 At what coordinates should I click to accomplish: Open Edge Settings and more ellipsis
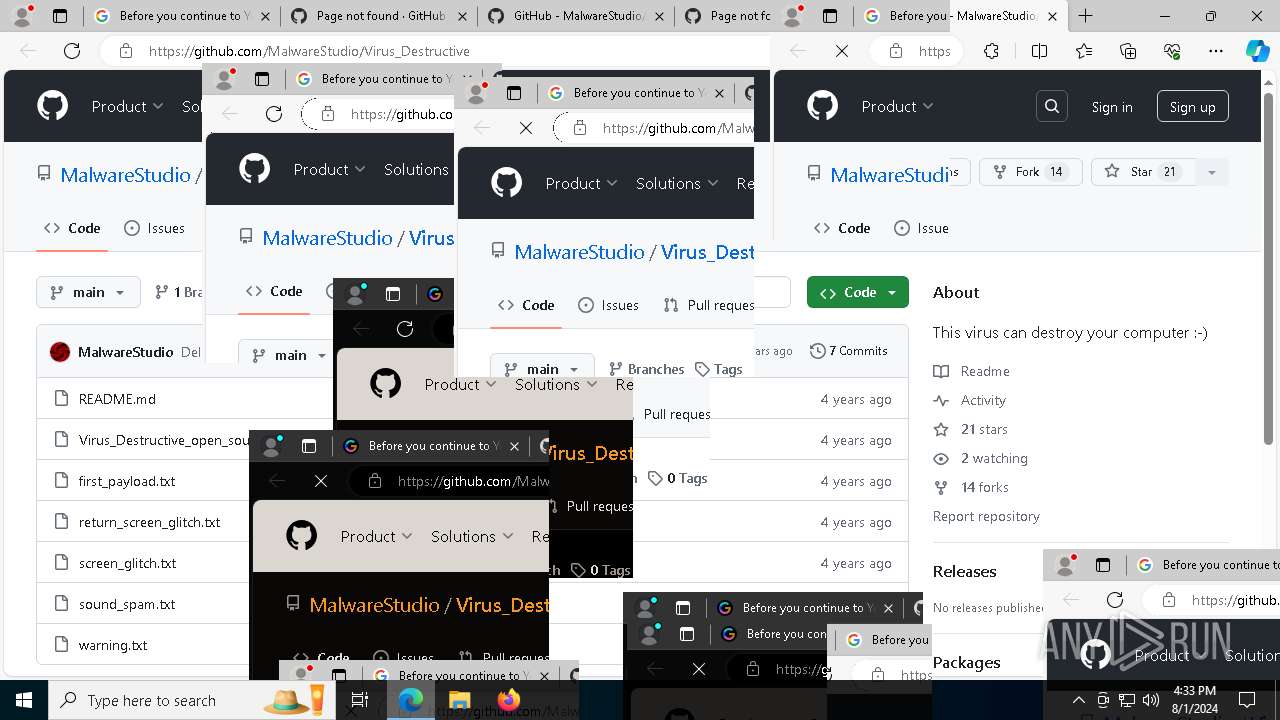coord(1216,51)
